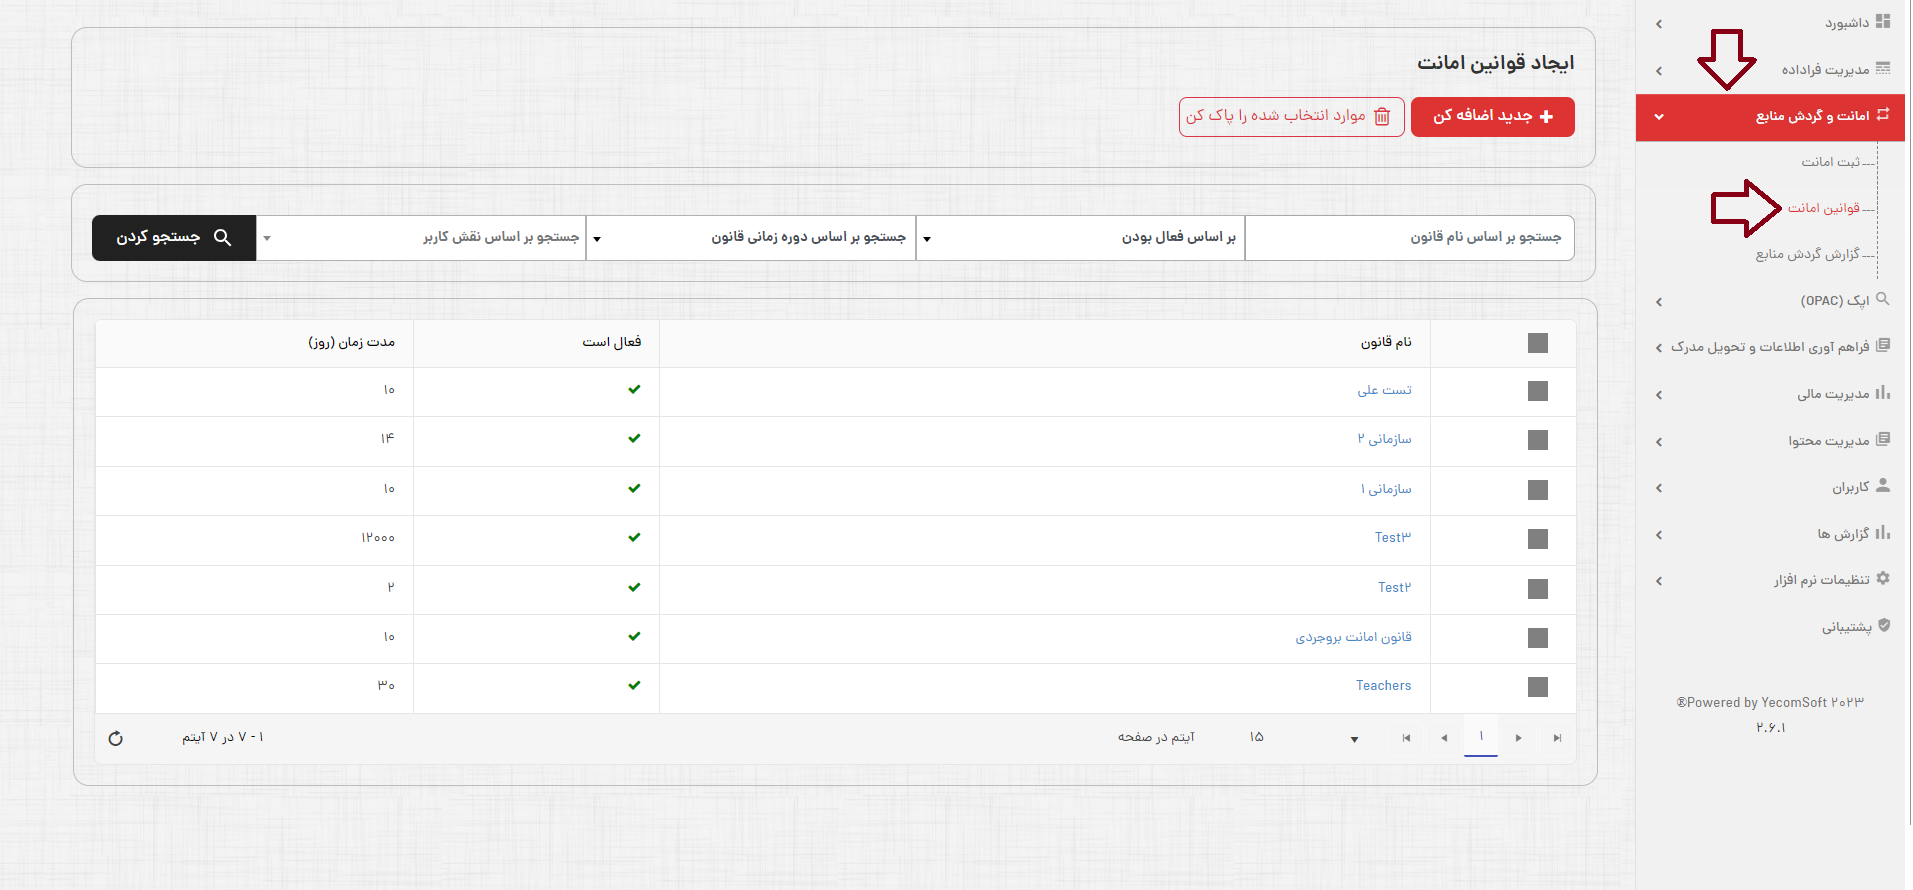Click the trash icon for deleting selected items
Image resolution: width=1913 pixels, height=890 pixels.
[1382, 117]
